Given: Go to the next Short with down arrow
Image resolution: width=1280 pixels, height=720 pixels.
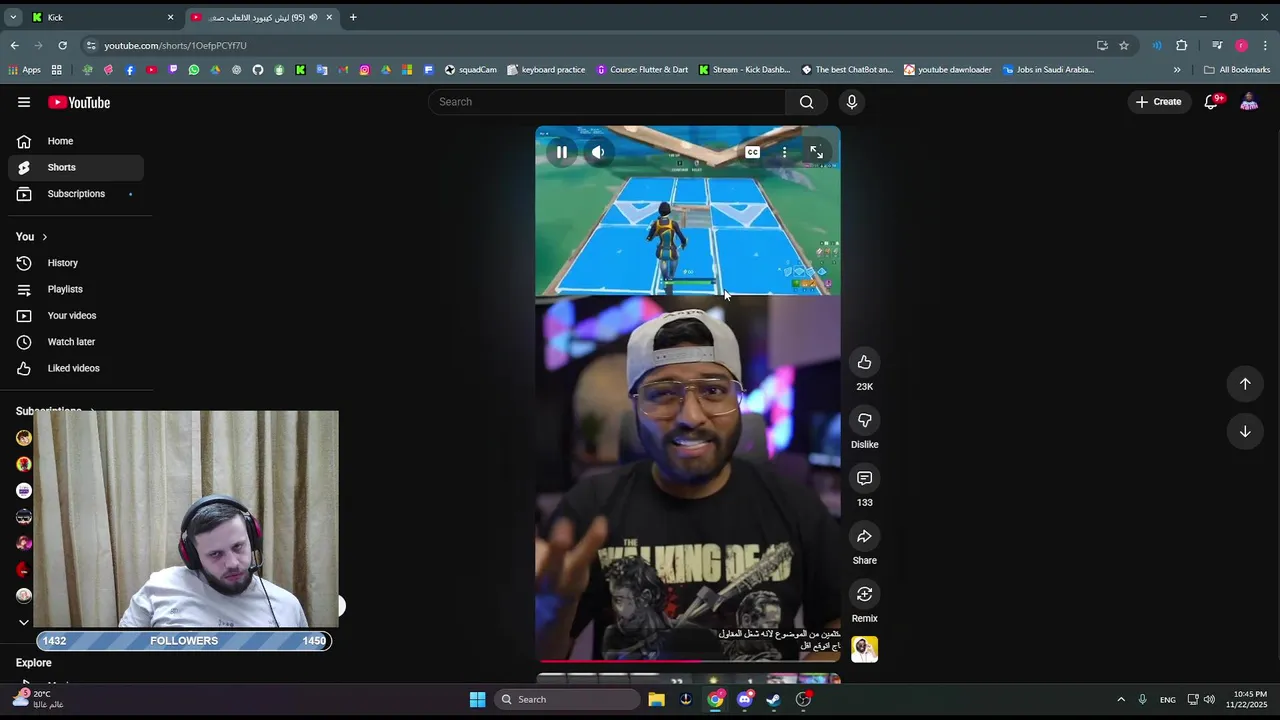Looking at the screenshot, I should coord(1245,432).
